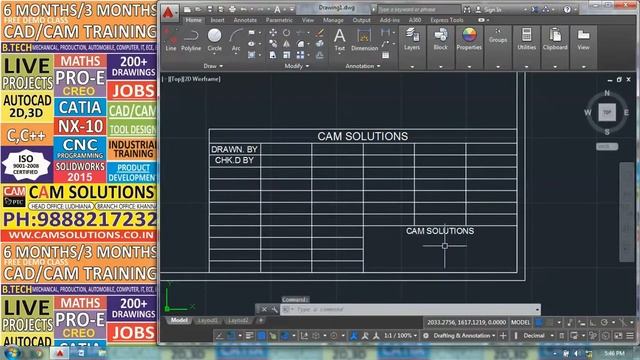Toggle MODEL space button in status bar

520,322
